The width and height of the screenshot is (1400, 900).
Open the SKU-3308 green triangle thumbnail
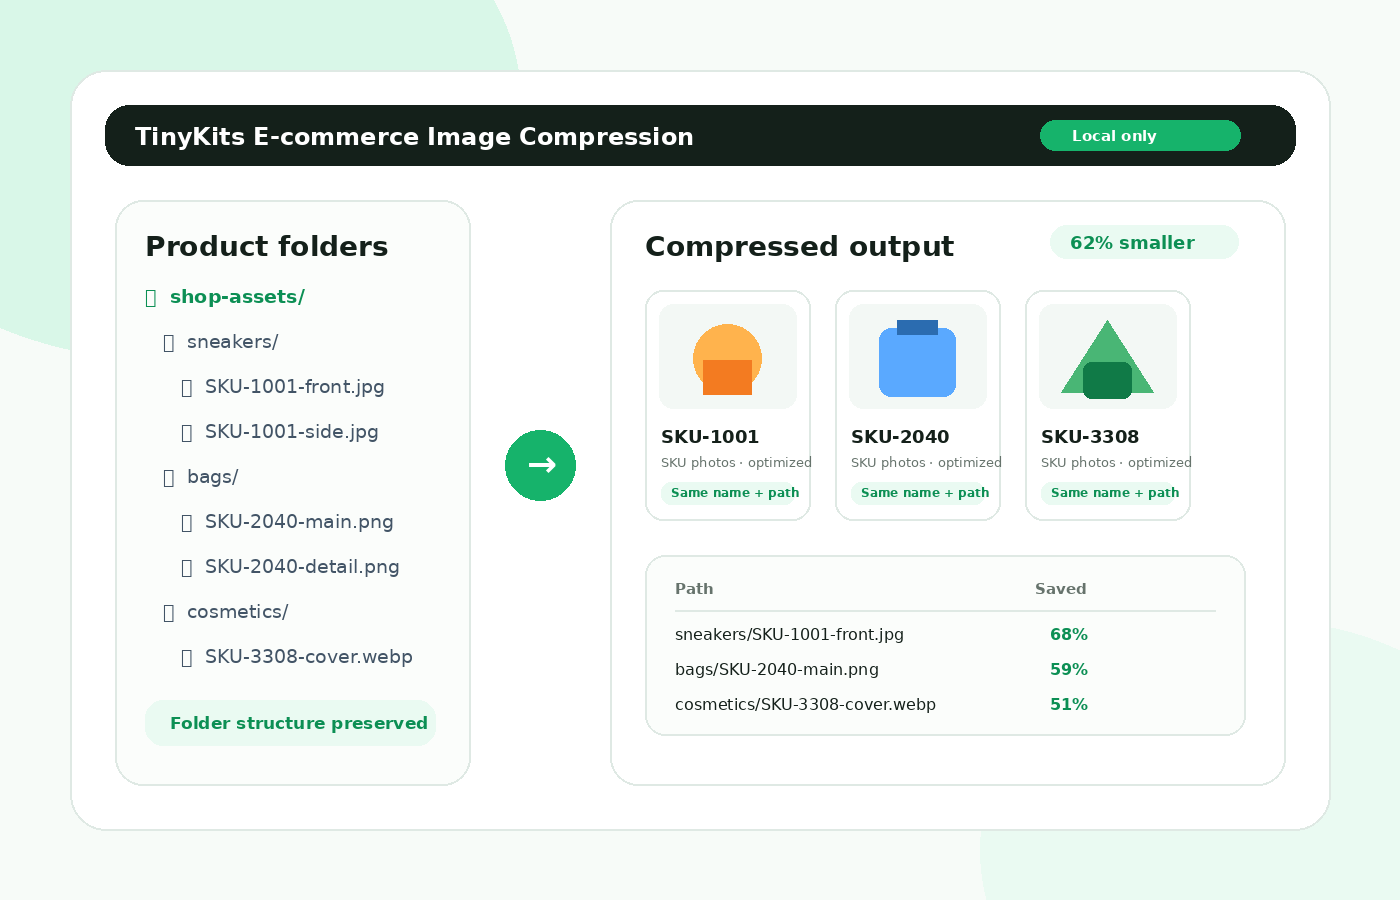[x=1108, y=357]
